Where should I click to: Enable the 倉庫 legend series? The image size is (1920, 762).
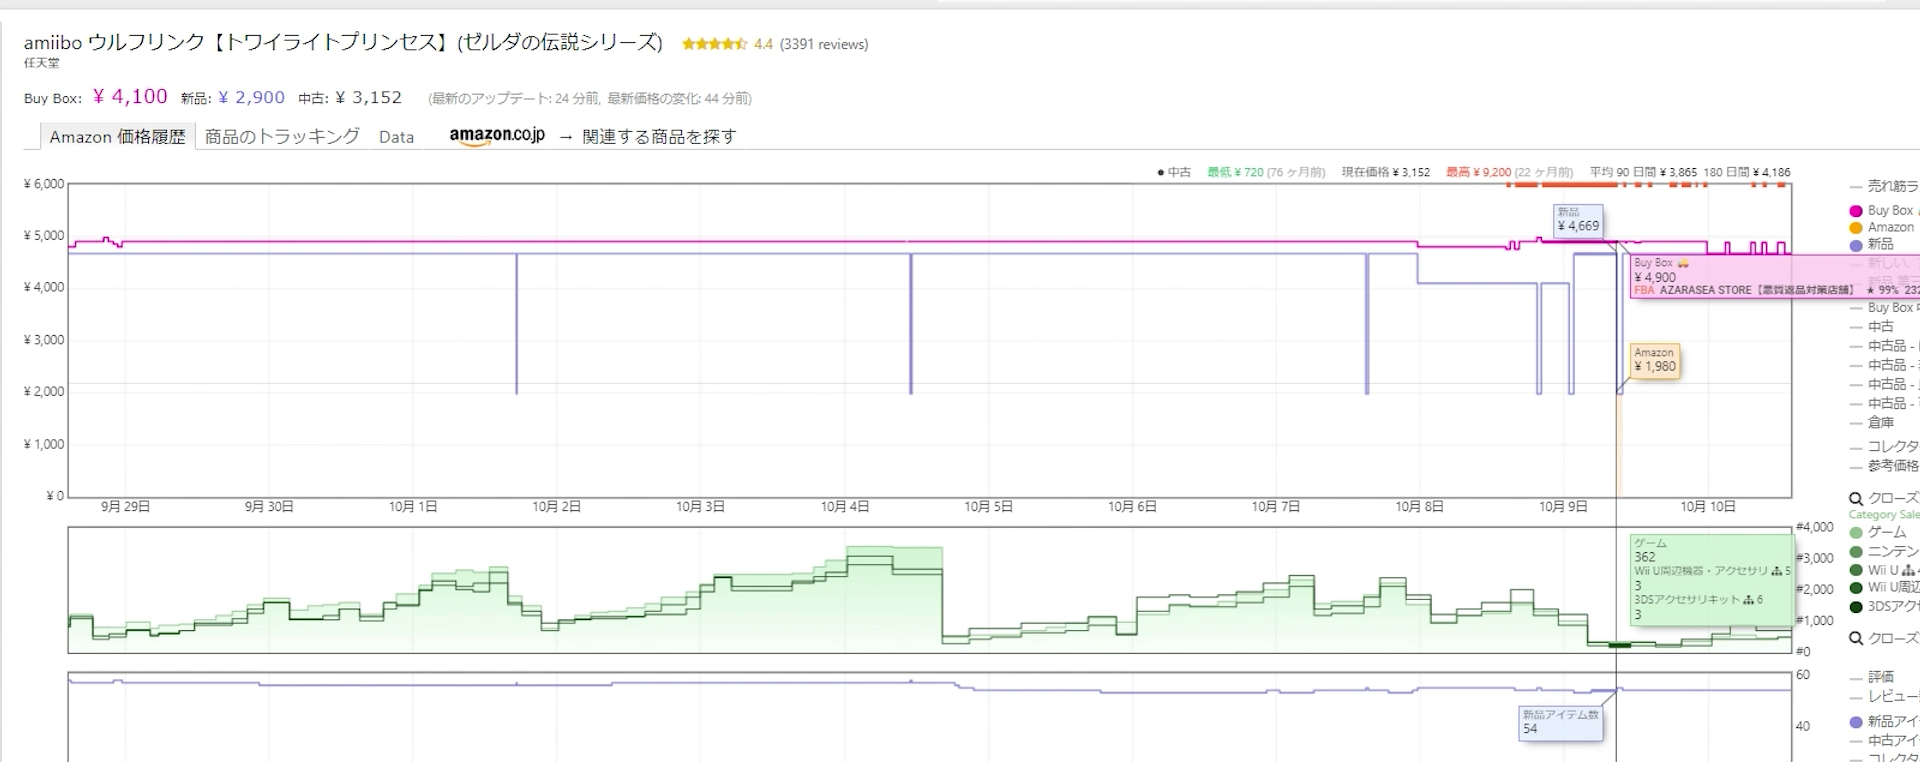click(1880, 423)
